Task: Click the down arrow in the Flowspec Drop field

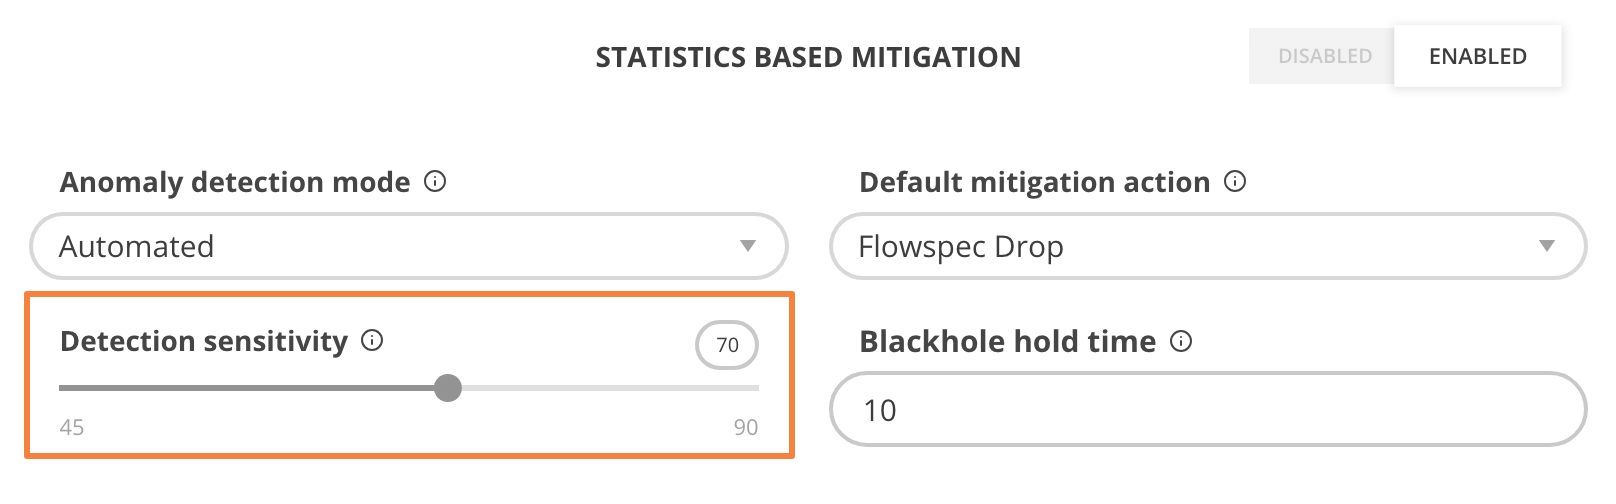Action: 1546,246
